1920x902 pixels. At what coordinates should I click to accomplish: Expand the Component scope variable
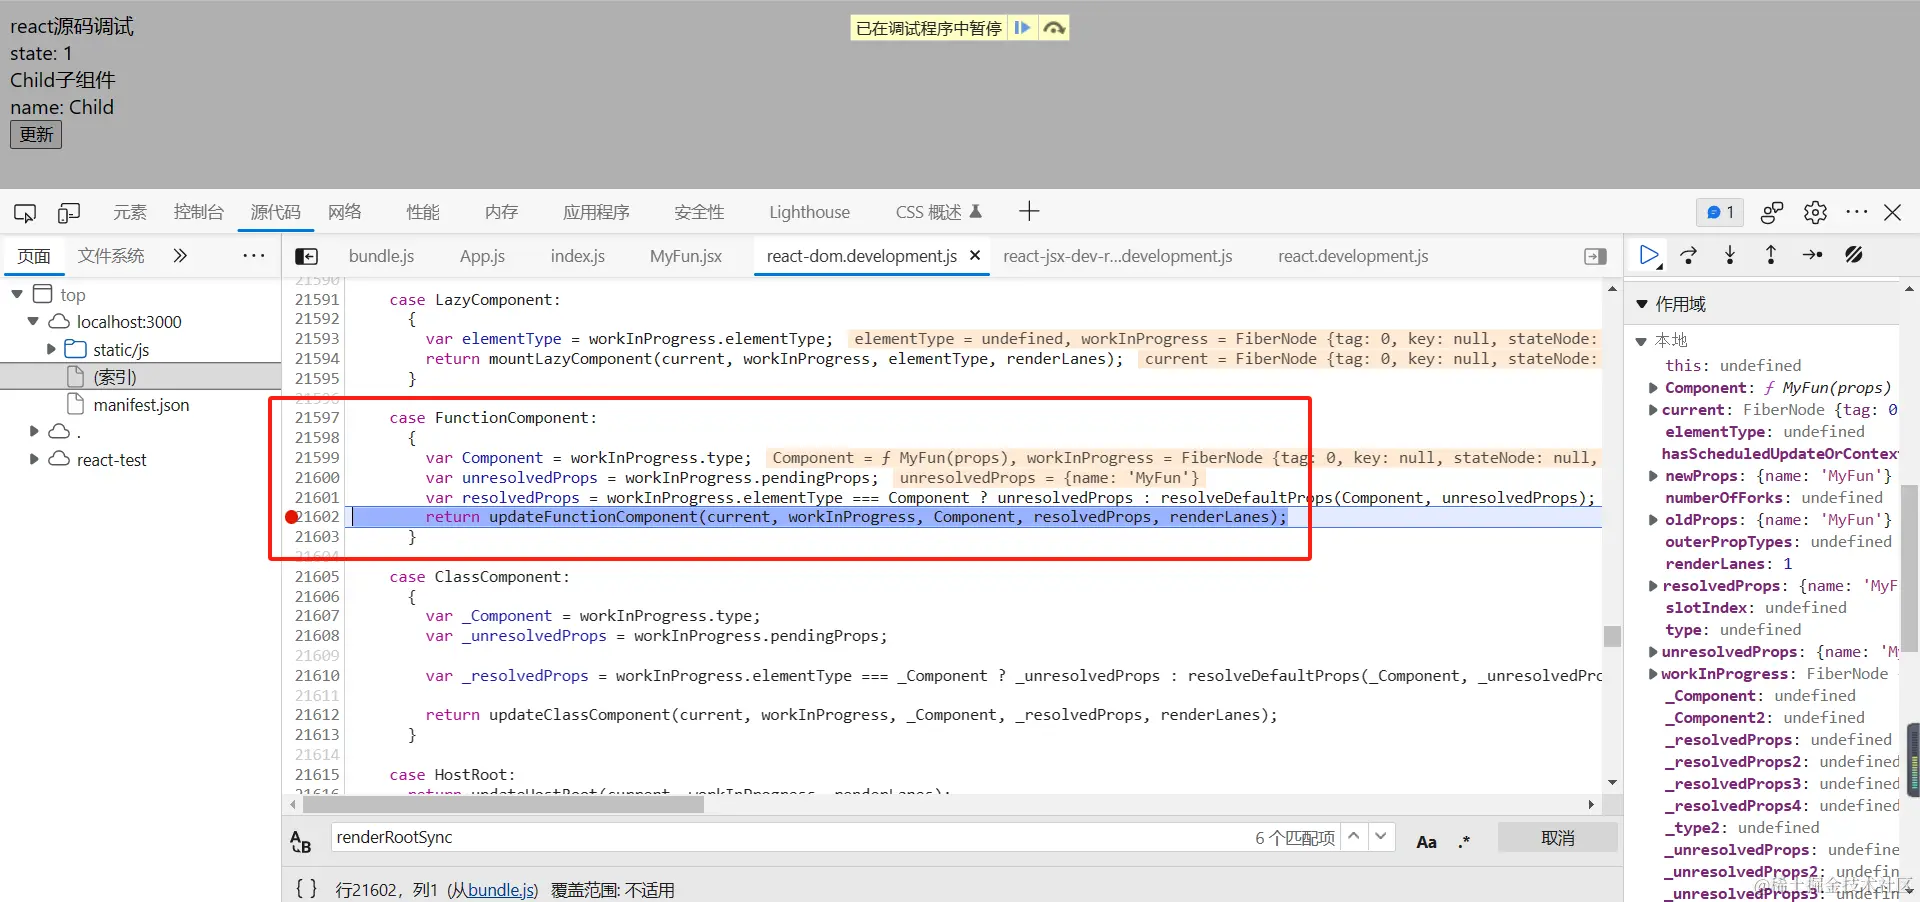click(x=1653, y=388)
